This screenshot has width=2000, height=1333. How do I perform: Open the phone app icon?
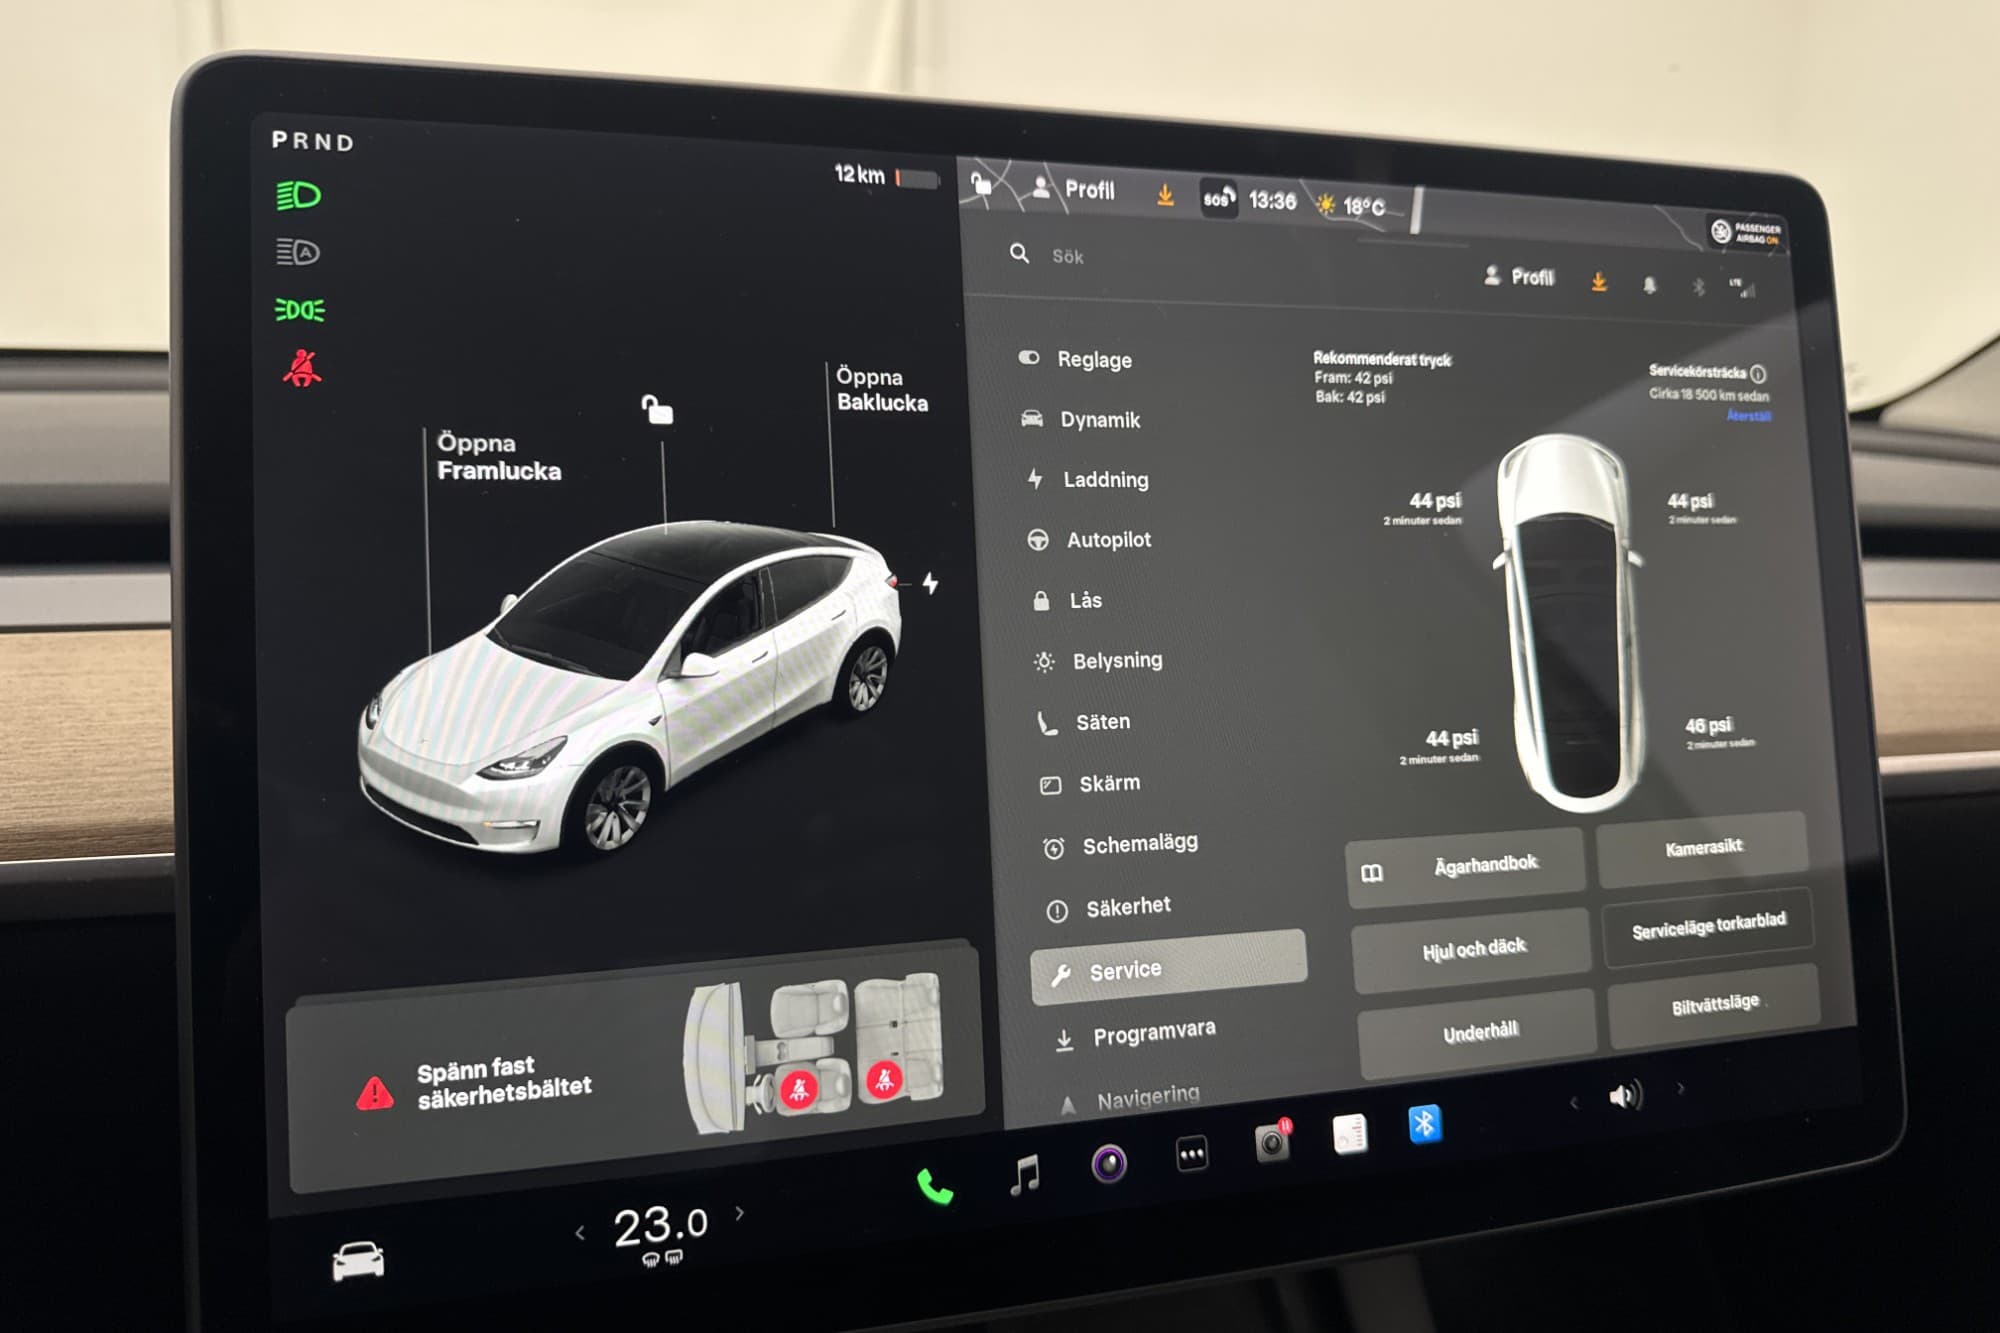pos(935,1187)
